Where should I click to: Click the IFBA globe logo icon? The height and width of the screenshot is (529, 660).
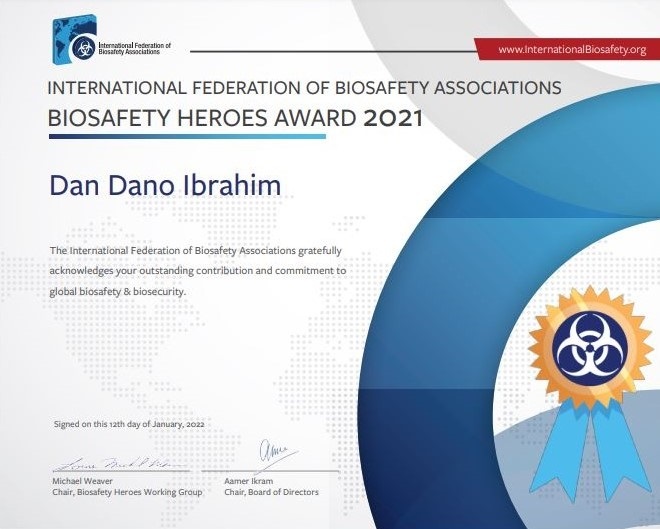(x=75, y=39)
